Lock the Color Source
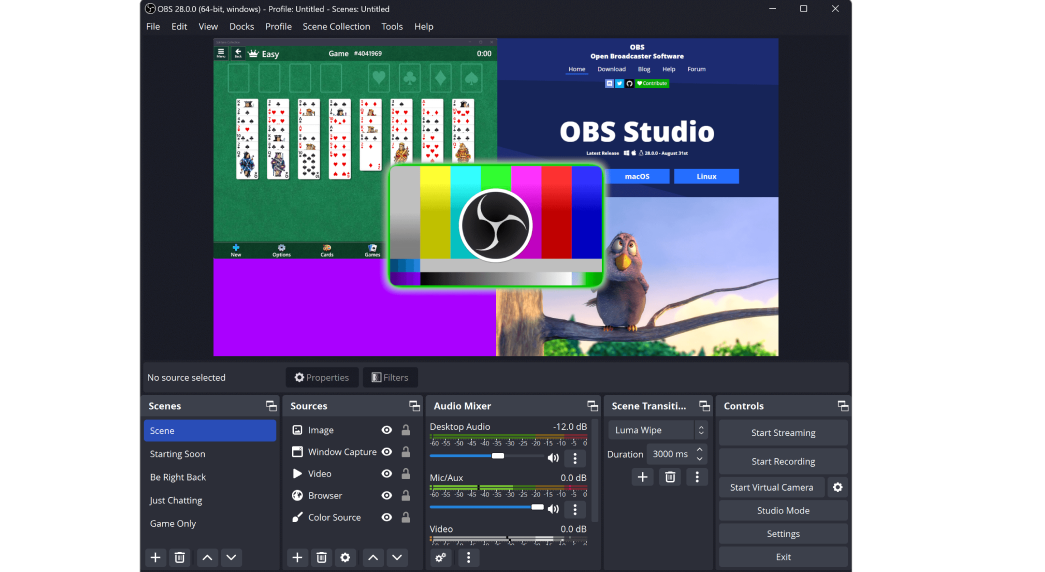This screenshot has width=1045, height=572. coord(405,517)
